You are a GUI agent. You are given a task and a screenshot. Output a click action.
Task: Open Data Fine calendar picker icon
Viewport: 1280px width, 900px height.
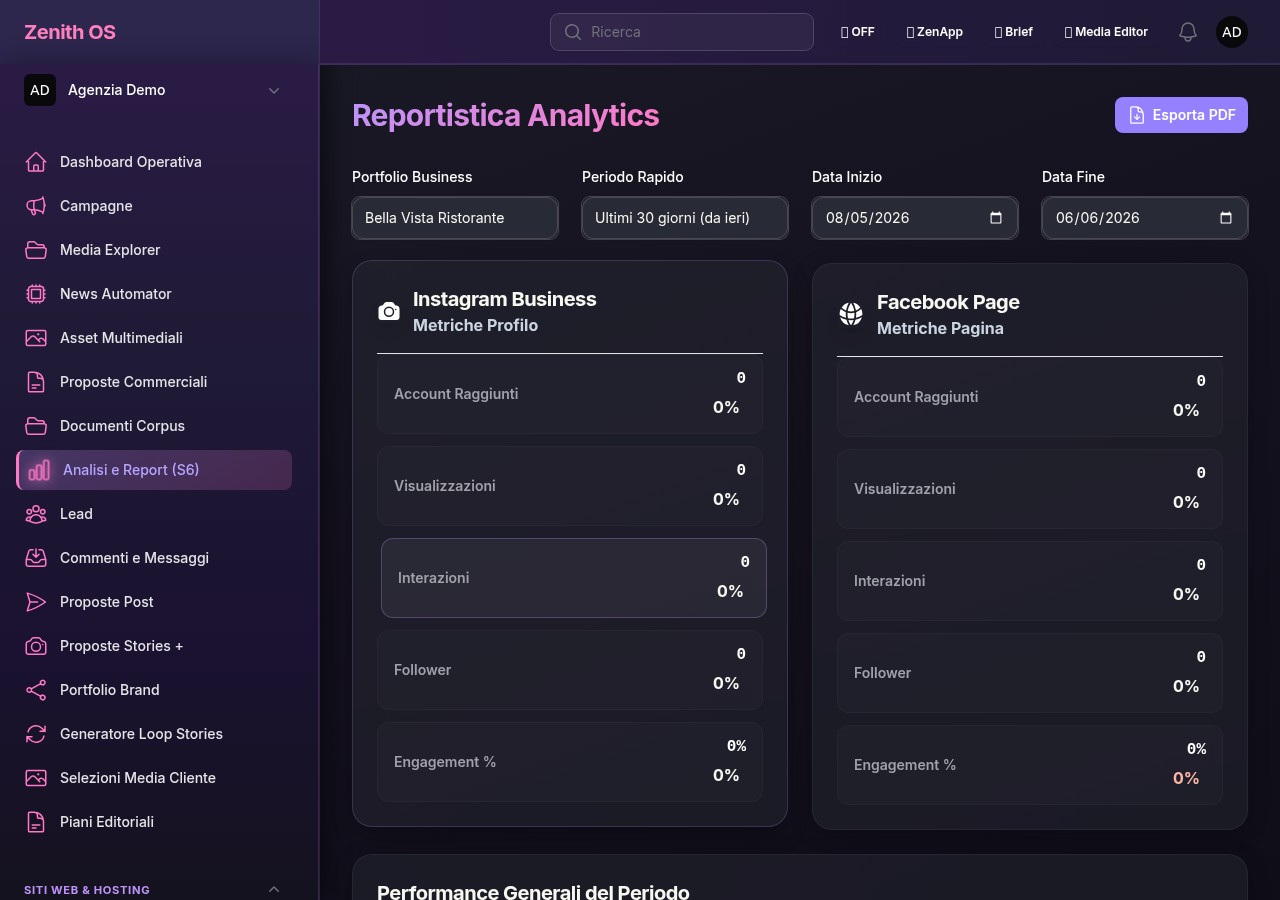pos(1226,218)
